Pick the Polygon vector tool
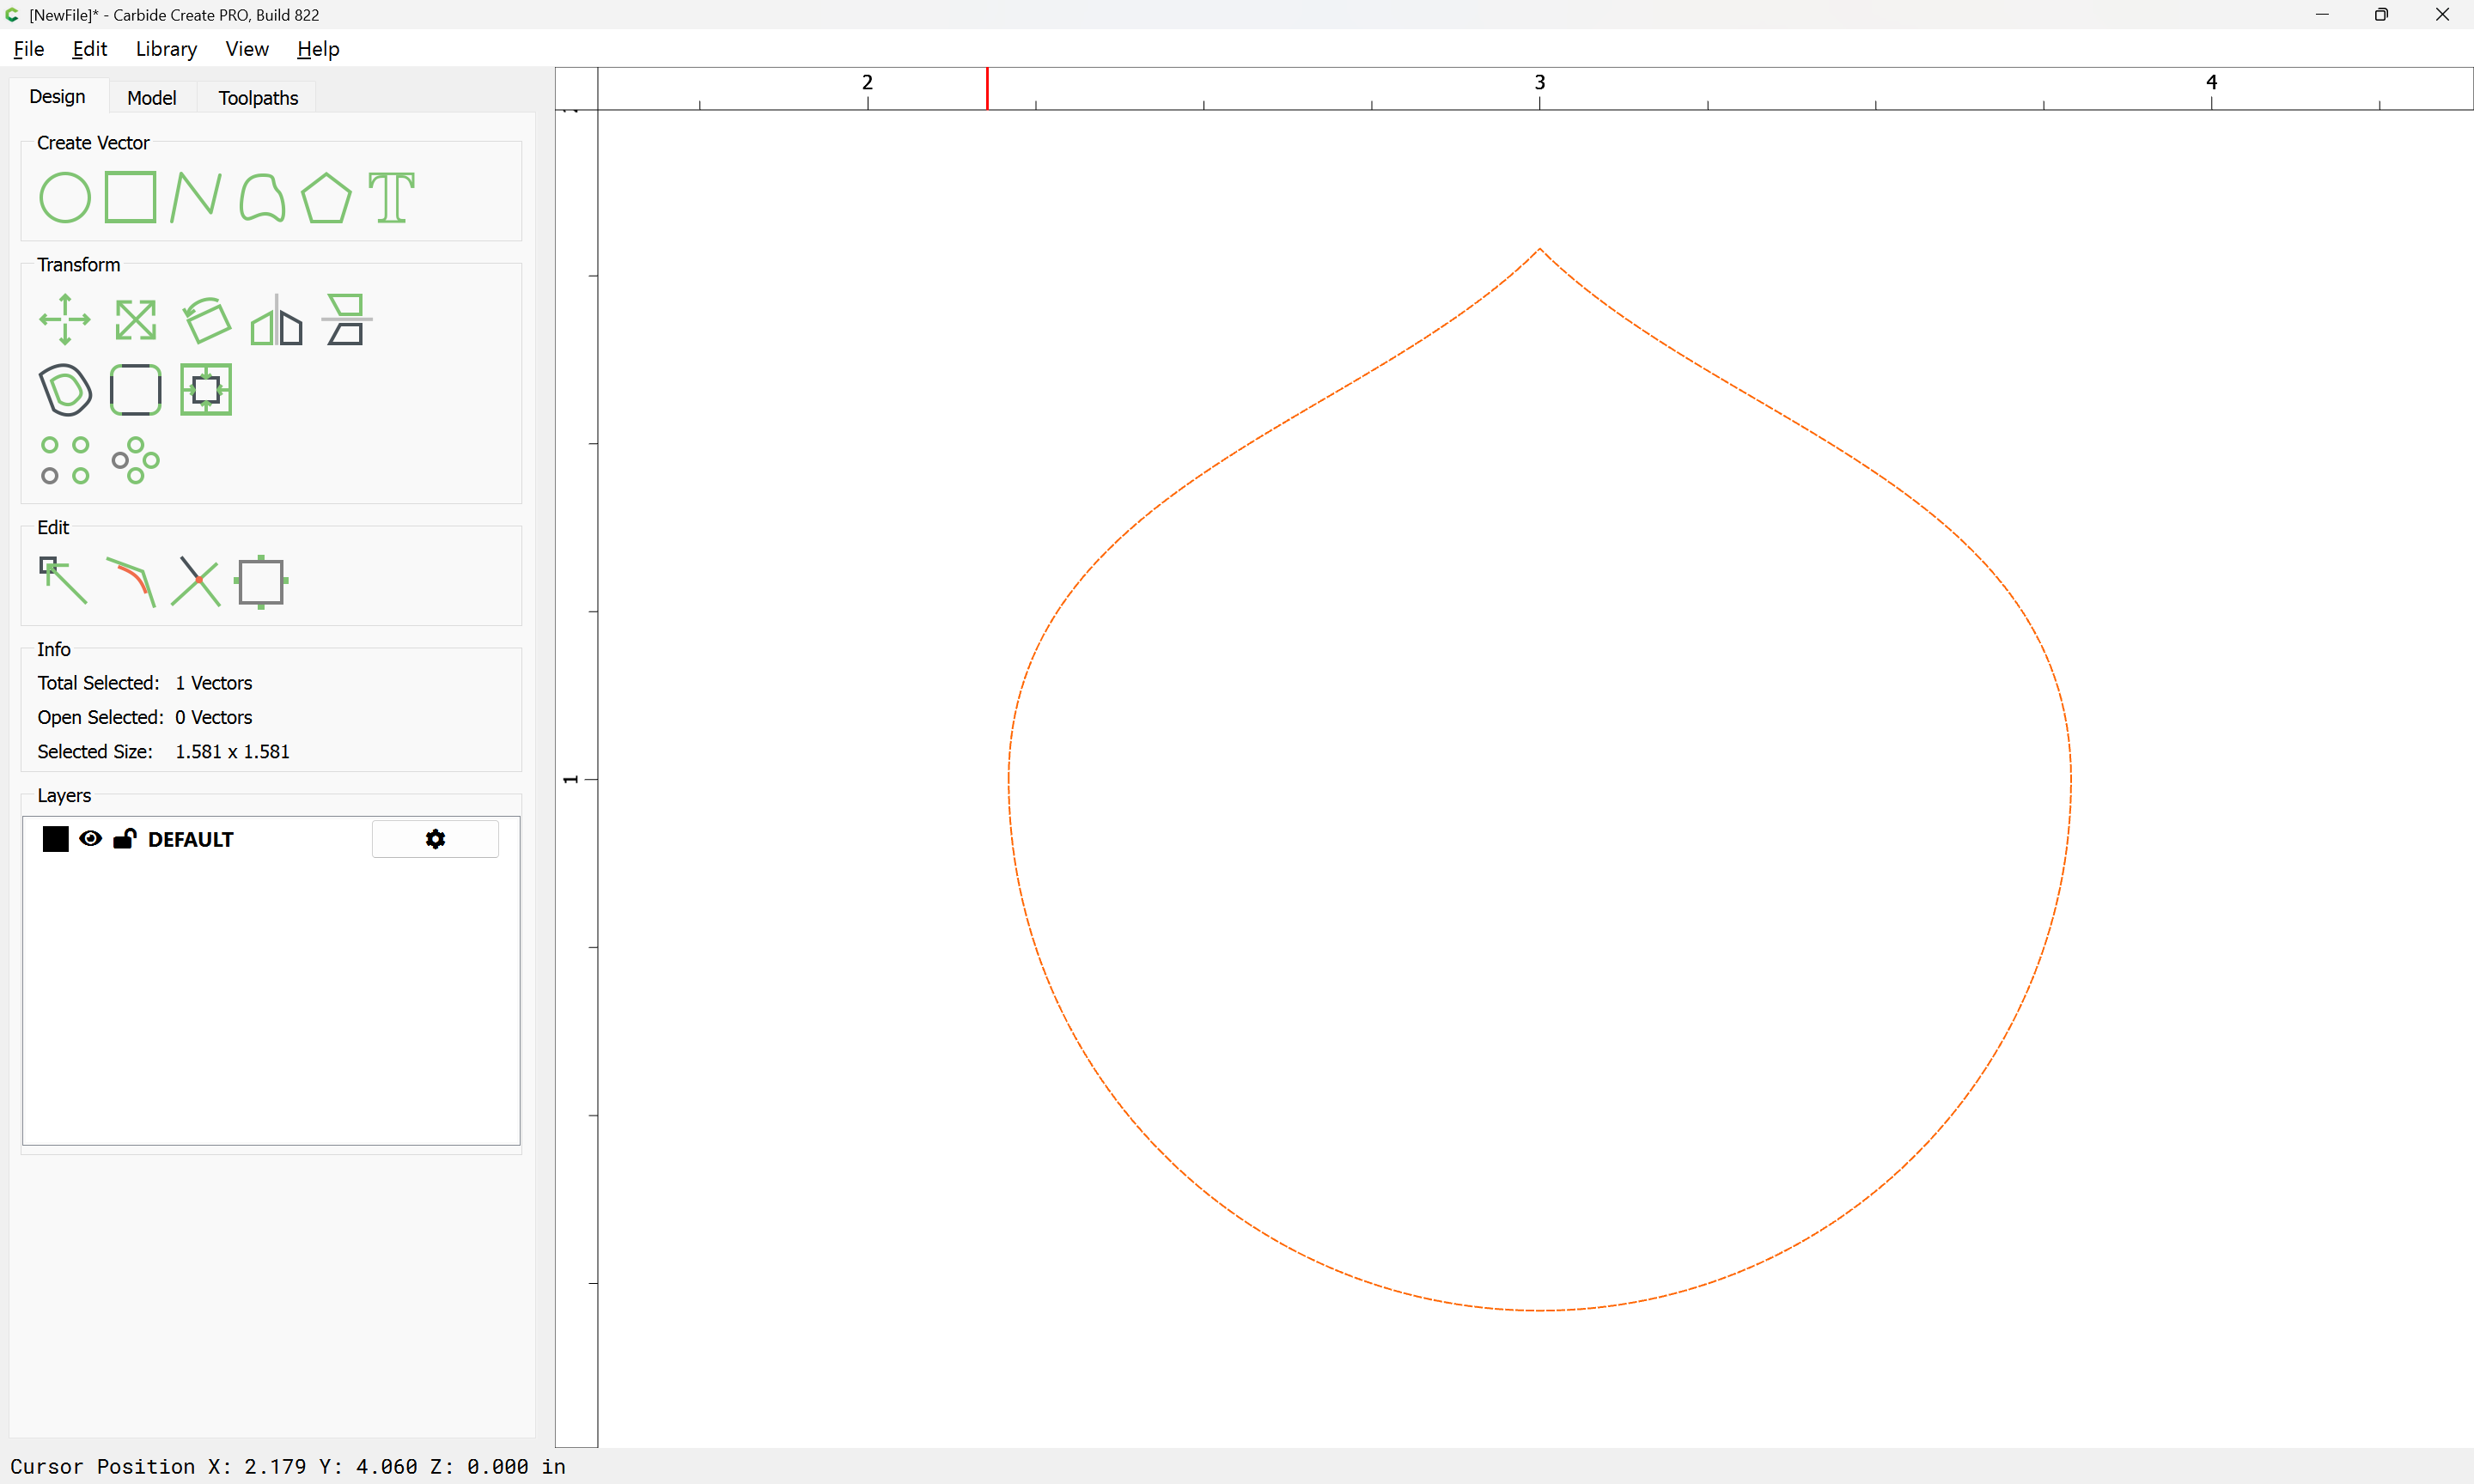Viewport: 2474px width, 1484px height. [x=326, y=198]
